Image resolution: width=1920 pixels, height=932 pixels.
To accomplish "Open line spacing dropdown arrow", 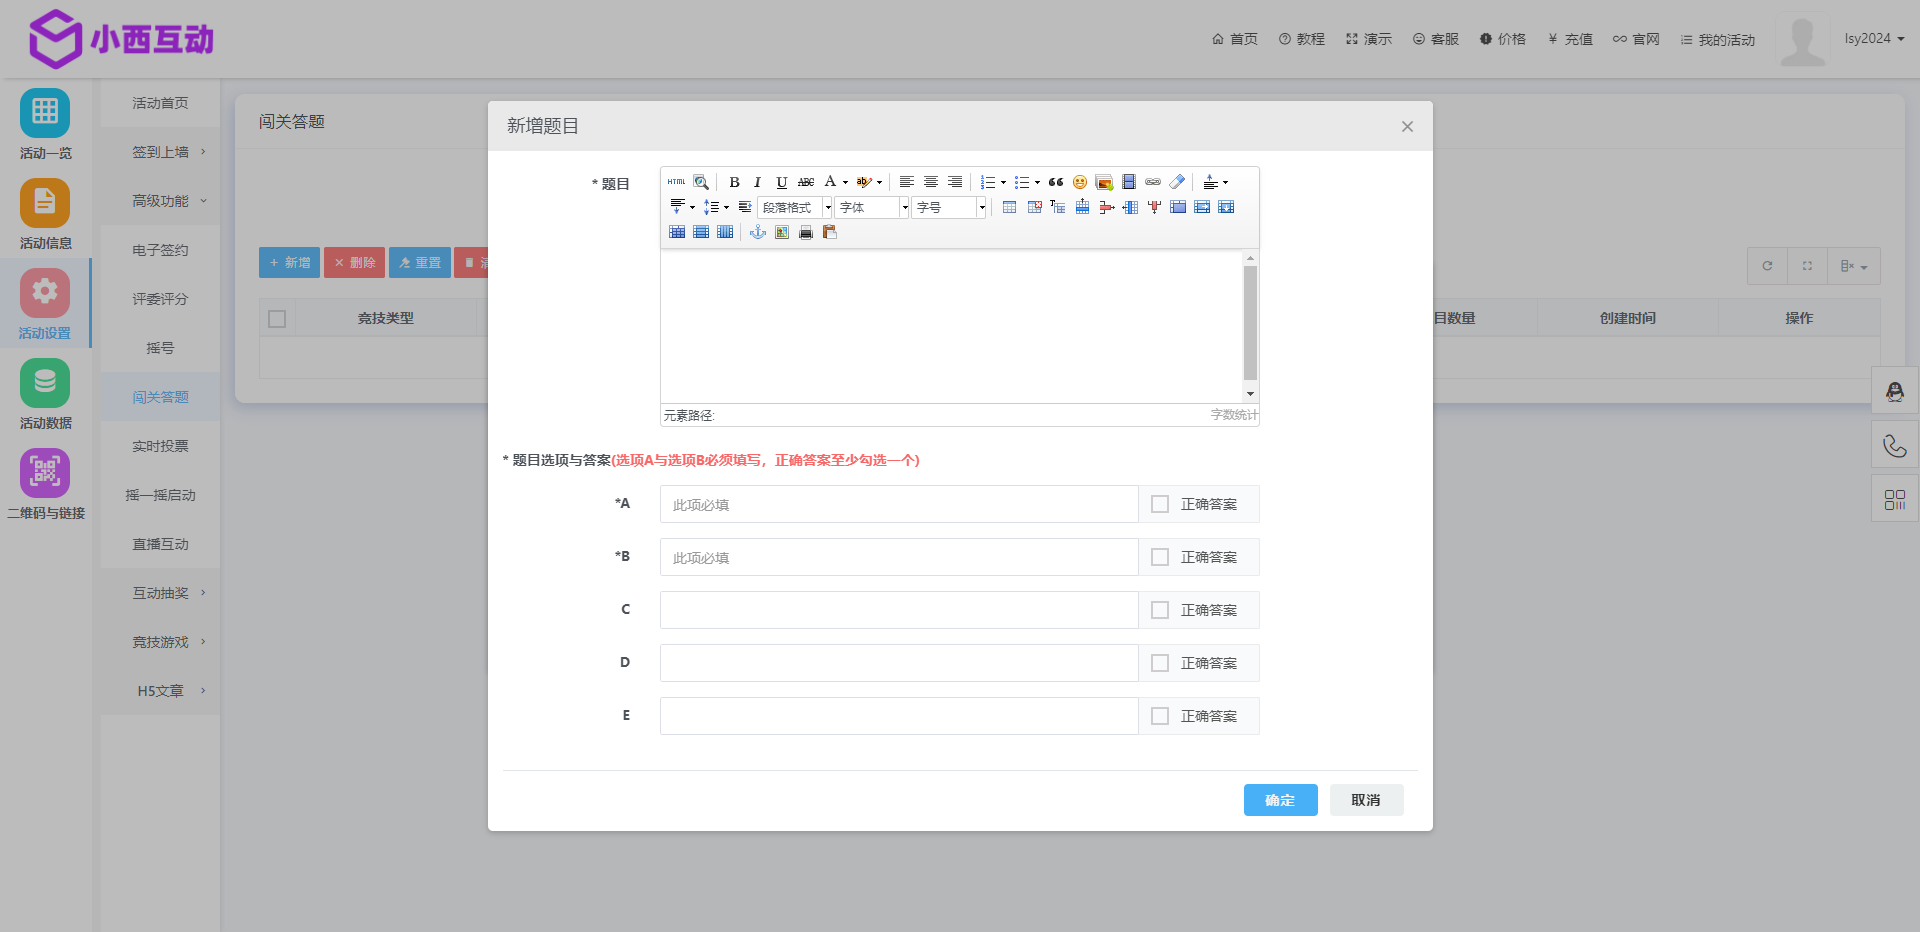I will click(x=726, y=207).
